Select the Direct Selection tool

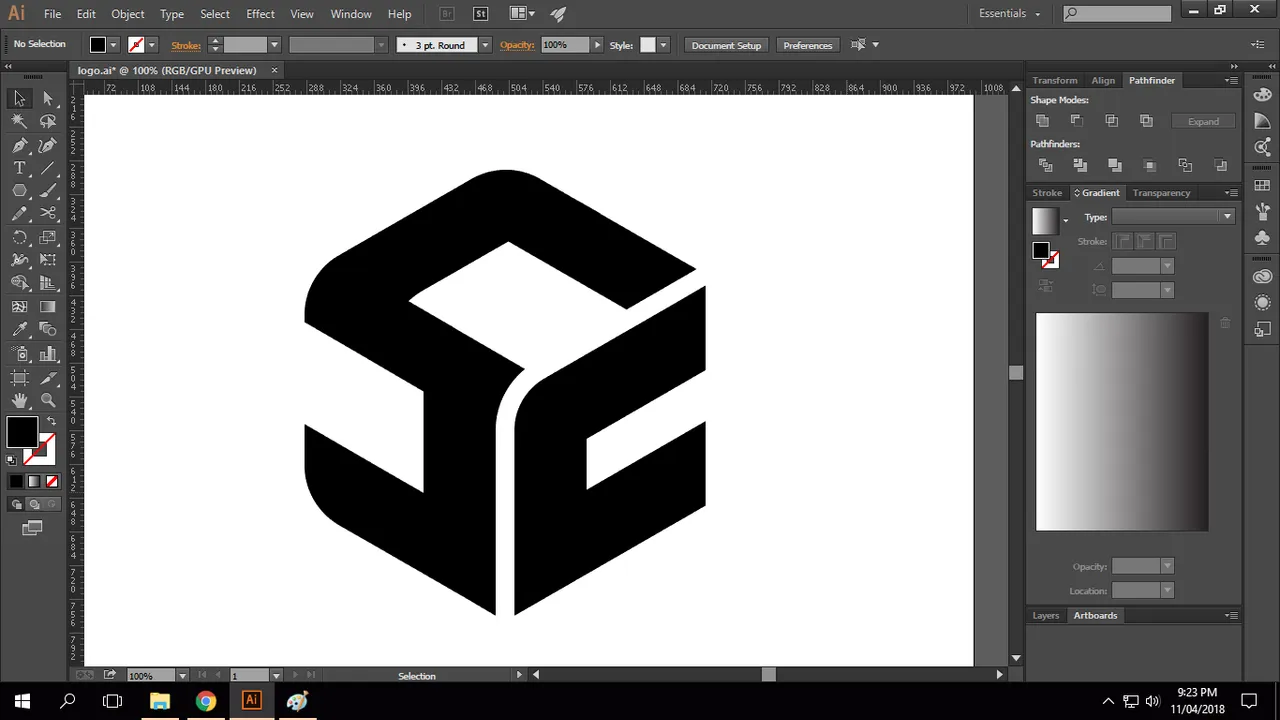click(48, 98)
